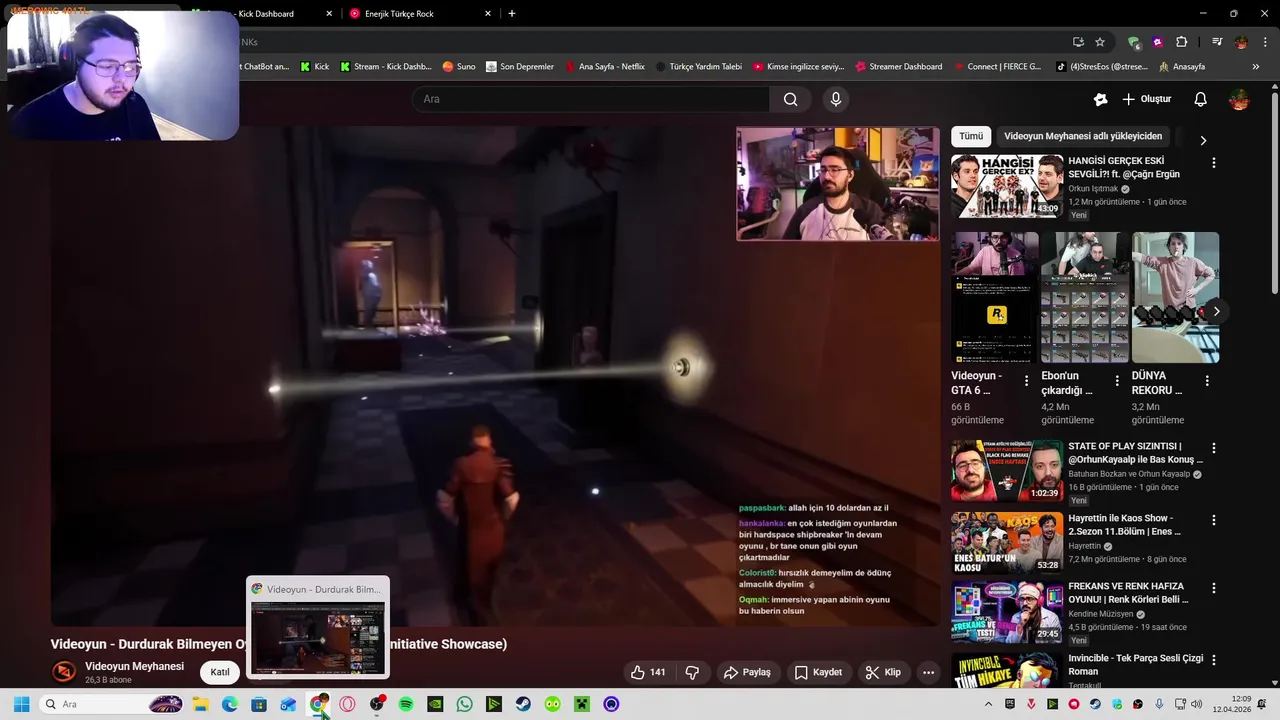Open the Opera GX taskbar icon
The image size is (1280, 720).
click(347, 704)
